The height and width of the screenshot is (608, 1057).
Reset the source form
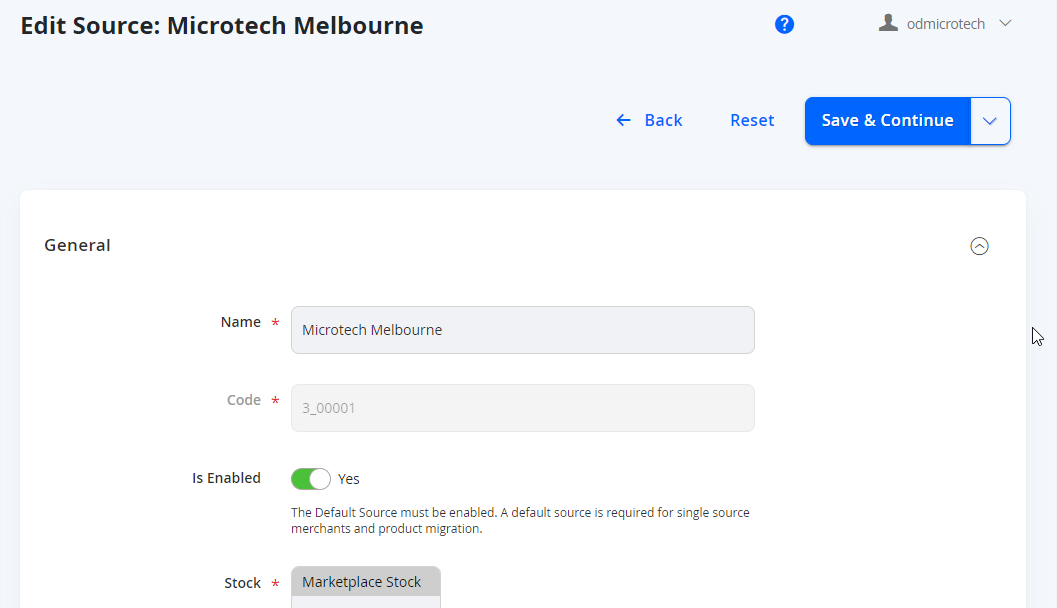(x=752, y=120)
